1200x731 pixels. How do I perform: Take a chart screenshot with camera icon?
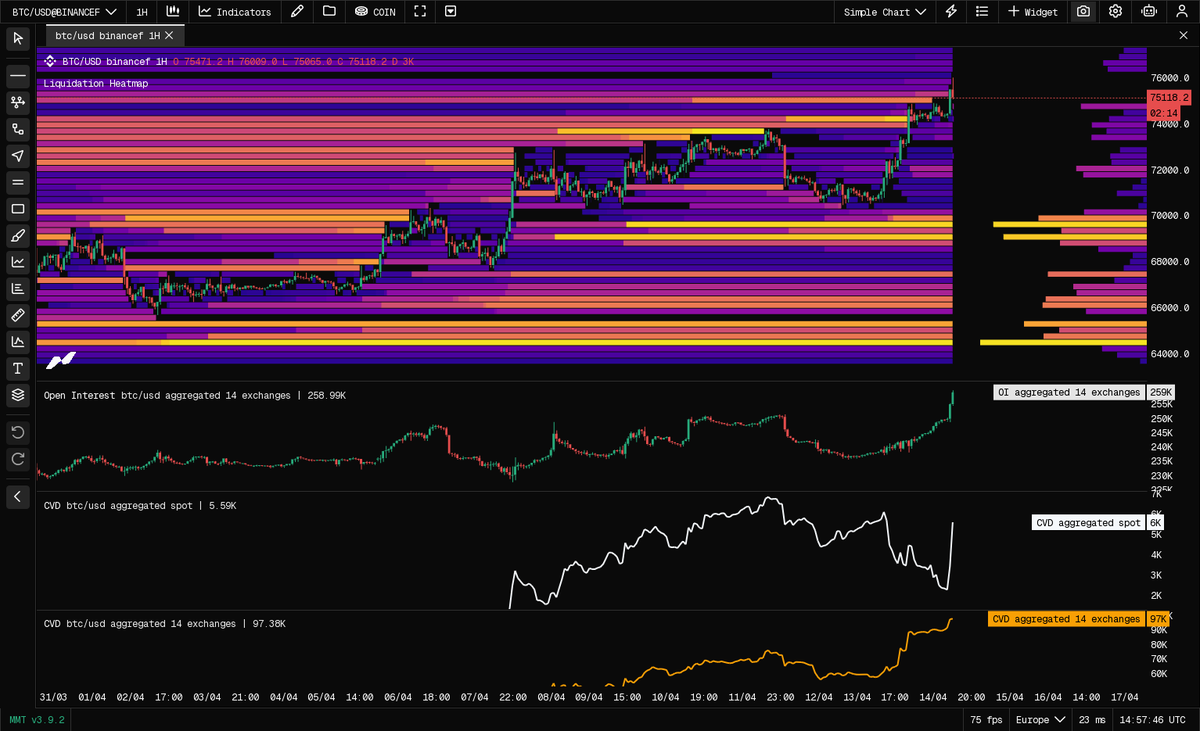point(1083,12)
